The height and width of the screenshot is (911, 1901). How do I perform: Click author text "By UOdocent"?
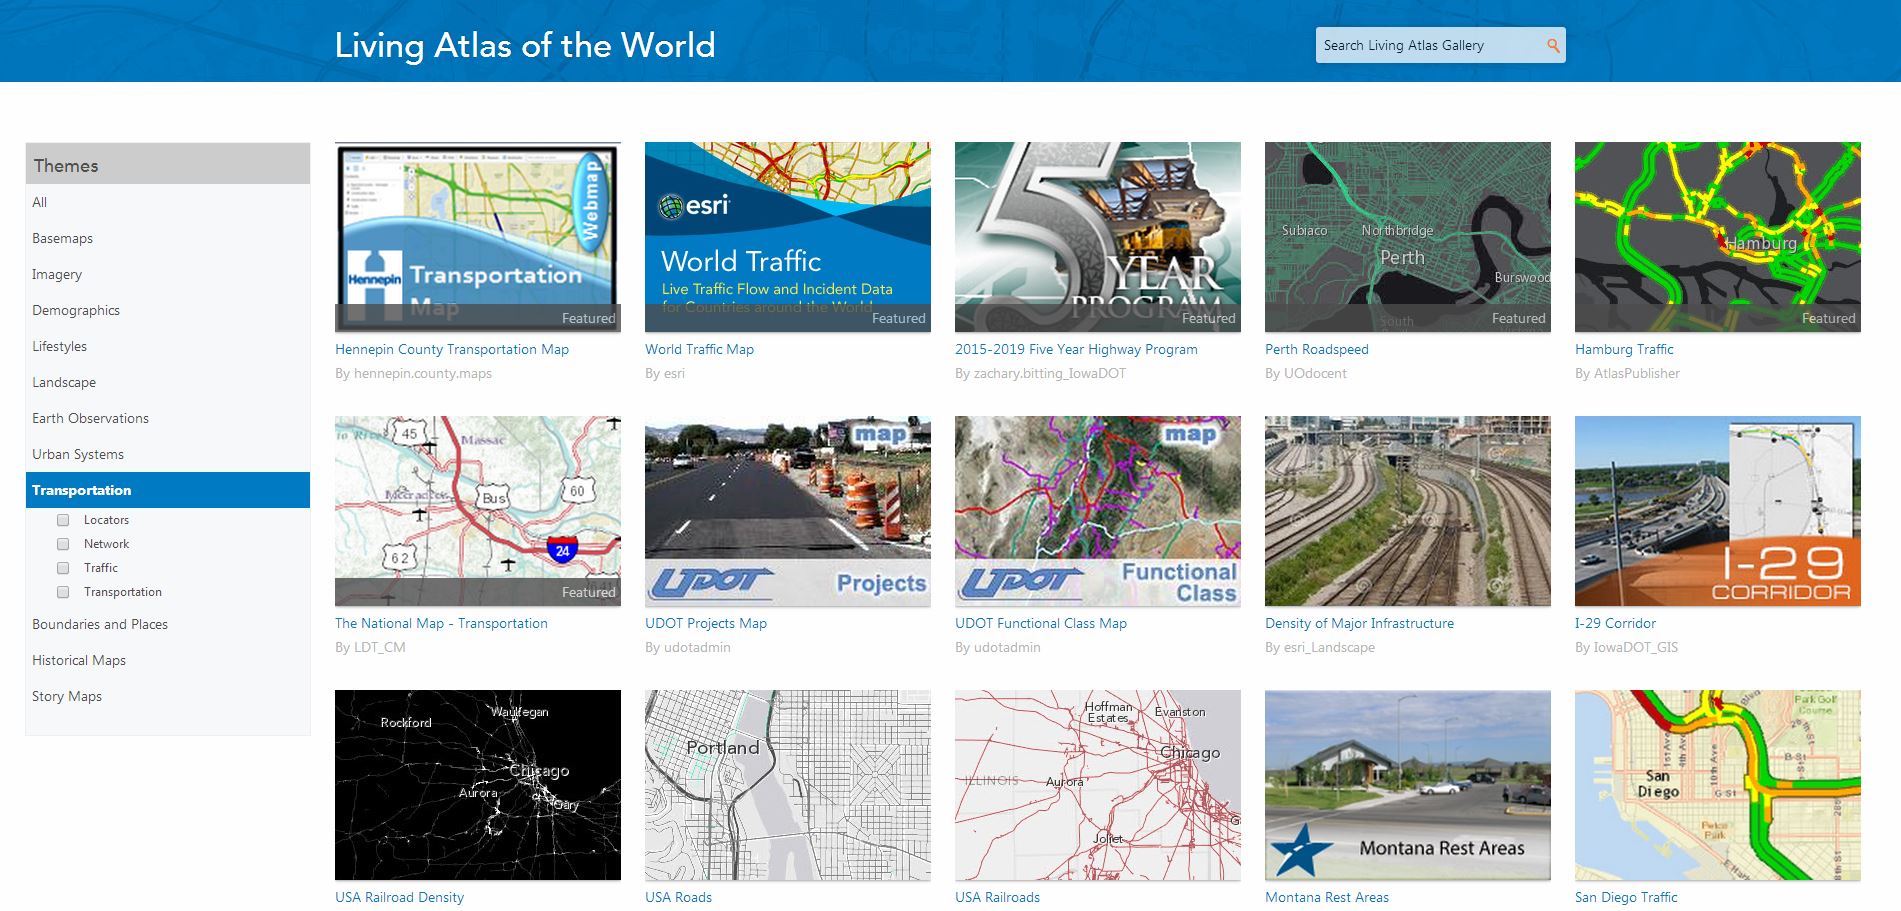1305,373
